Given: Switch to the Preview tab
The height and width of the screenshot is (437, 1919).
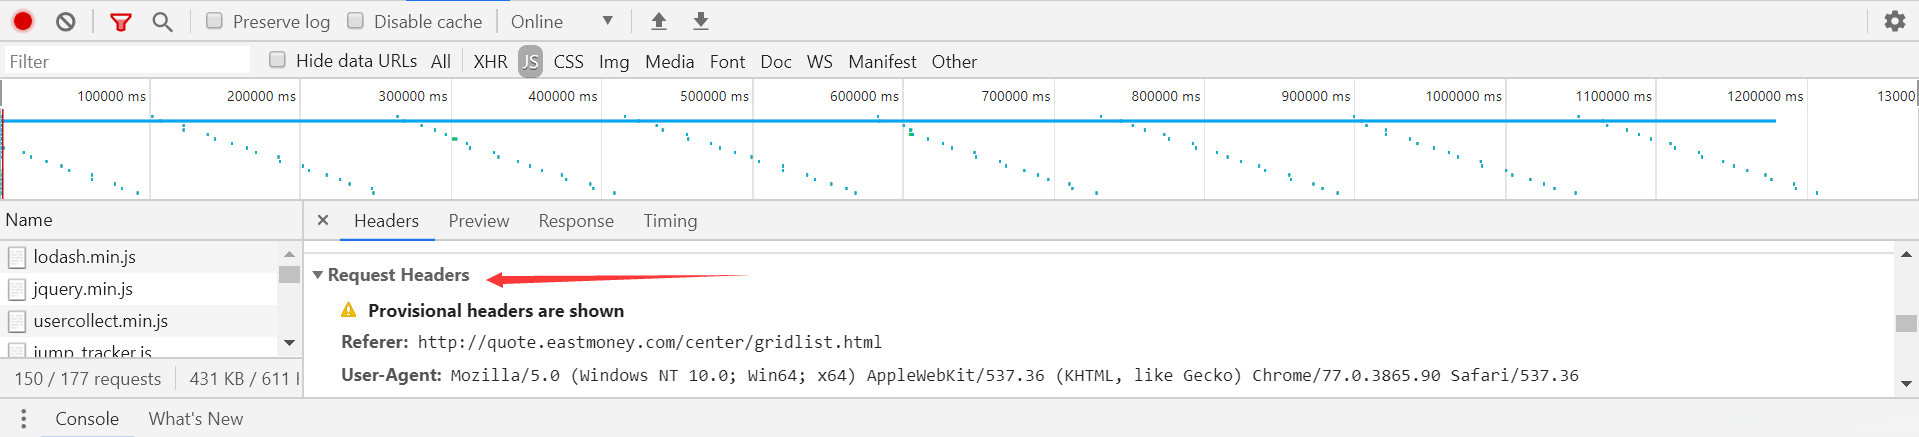Looking at the screenshot, I should point(478,221).
